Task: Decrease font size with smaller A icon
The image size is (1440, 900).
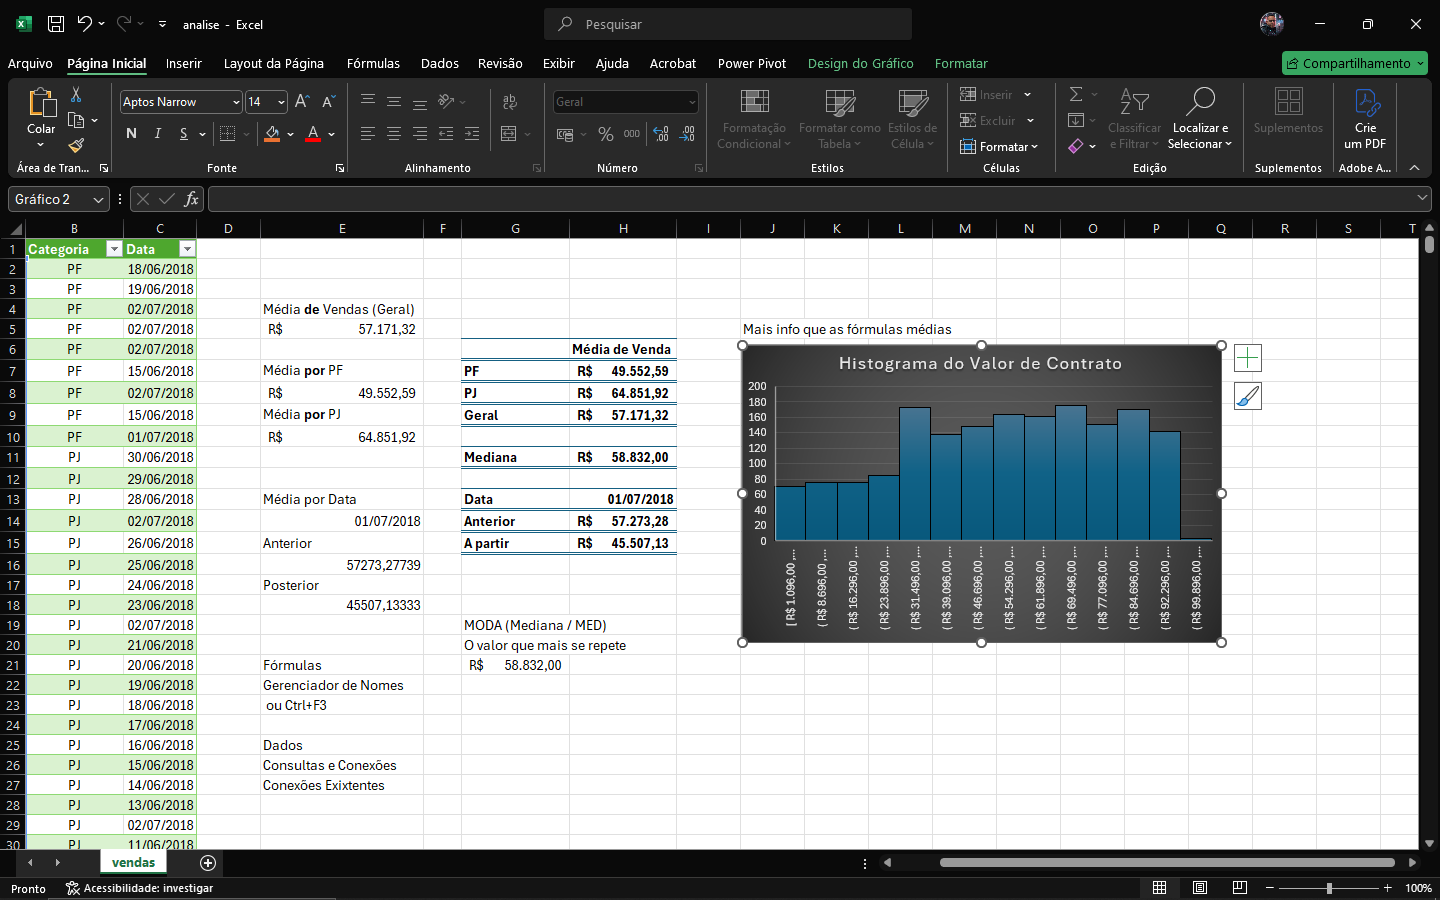Action: point(328,102)
